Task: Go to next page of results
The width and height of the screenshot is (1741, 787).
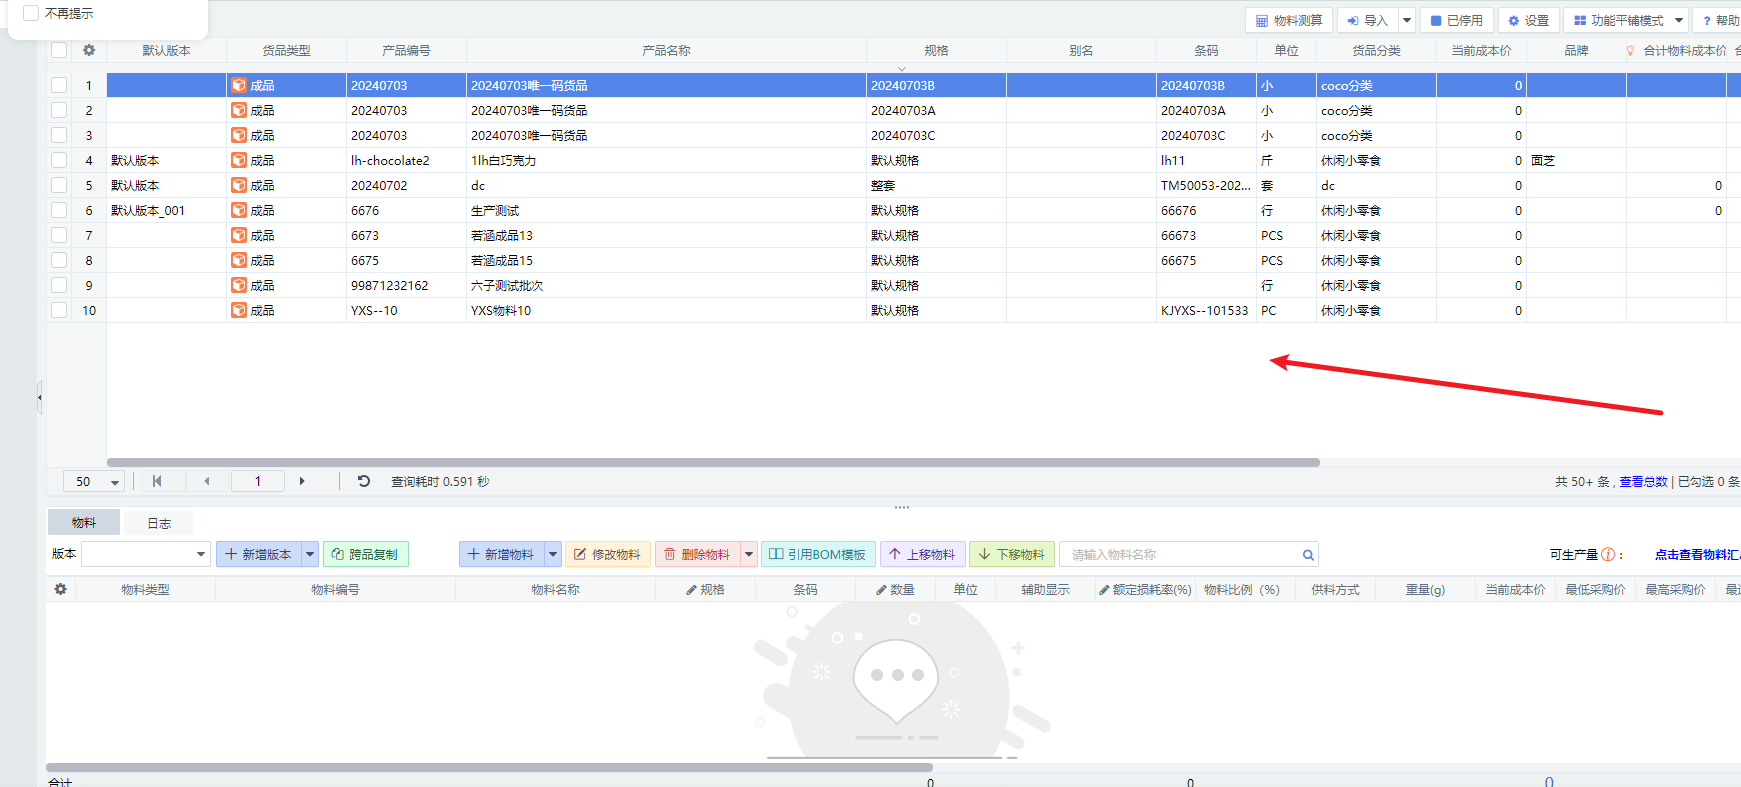Action: tap(302, 481)
